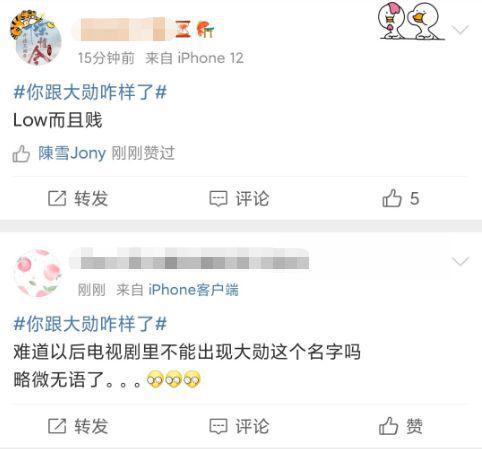Open the pixelated second poster's username
This screenshot has height=449, width=482.
(189, 259)
